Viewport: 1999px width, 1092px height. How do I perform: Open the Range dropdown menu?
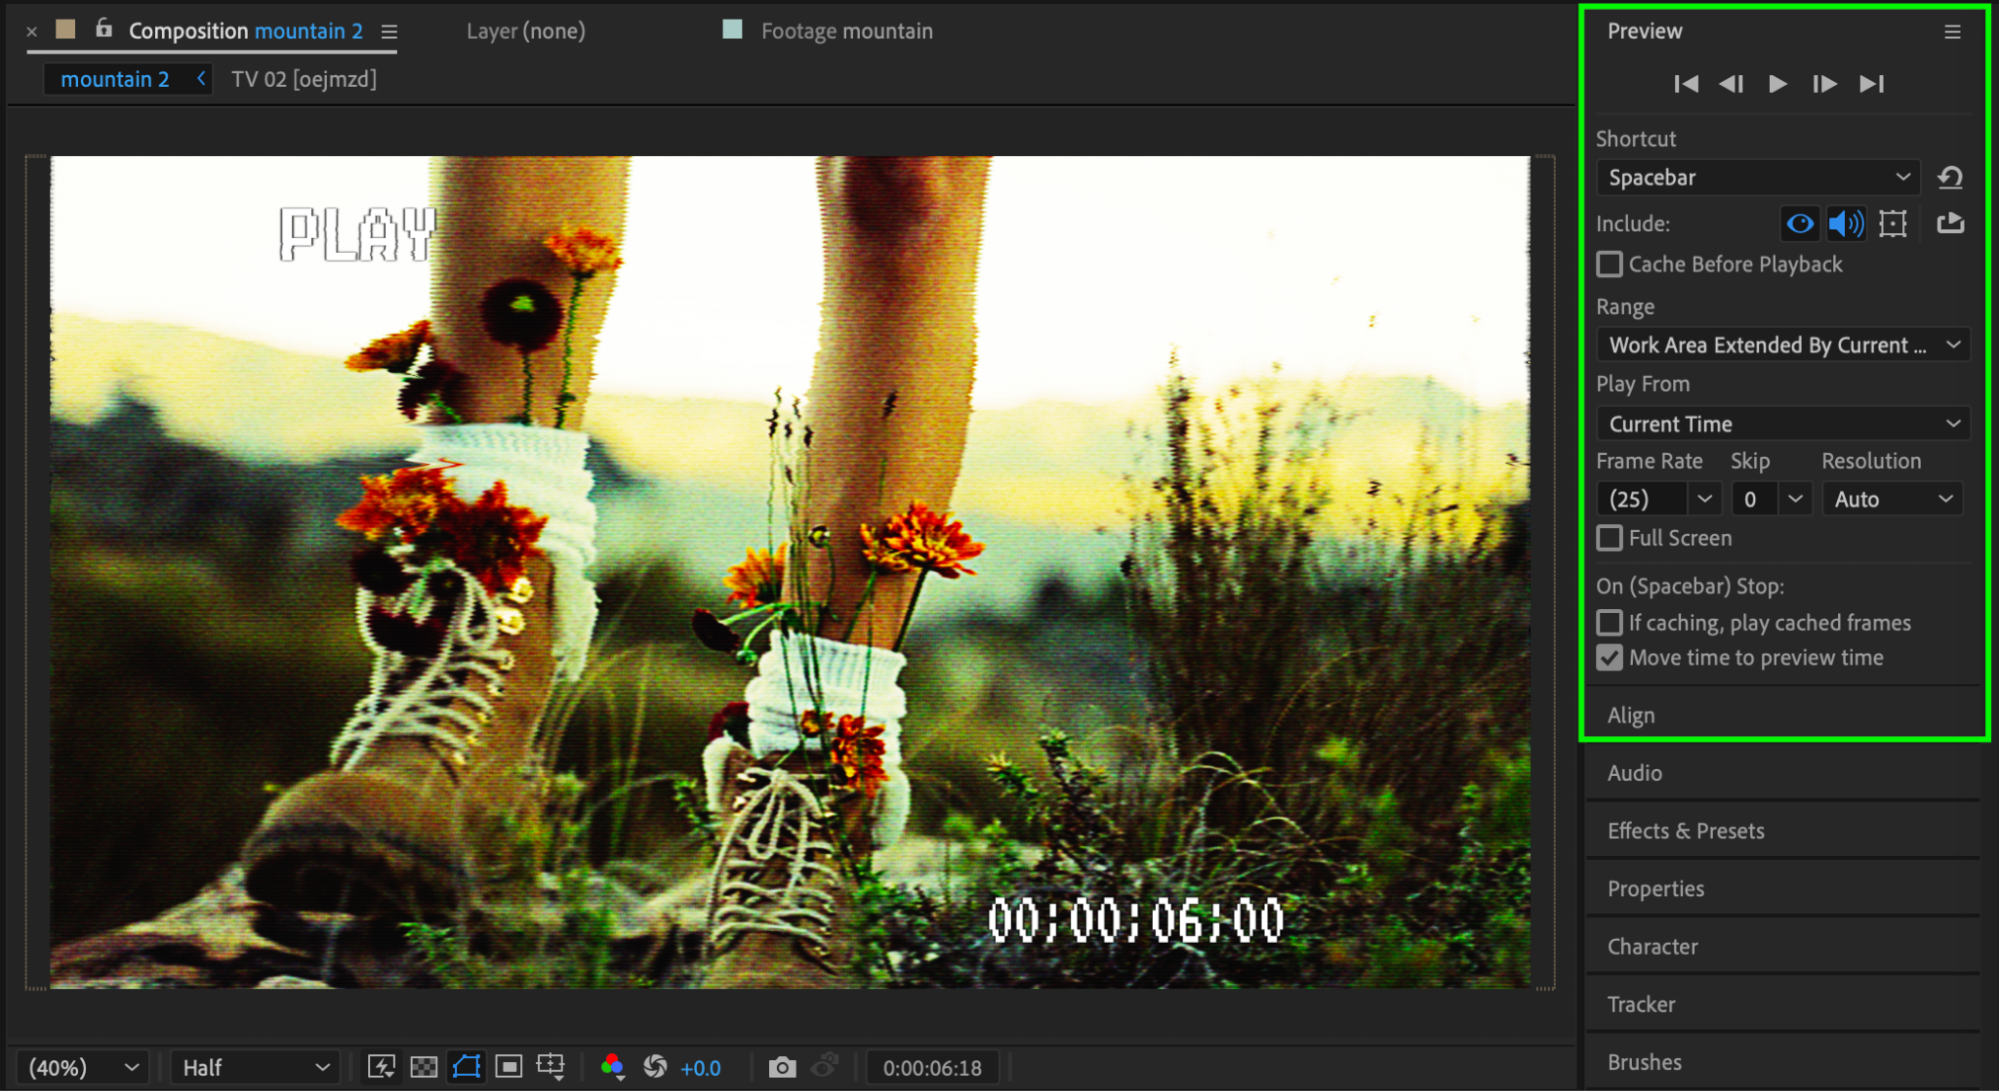point(1783,345)
